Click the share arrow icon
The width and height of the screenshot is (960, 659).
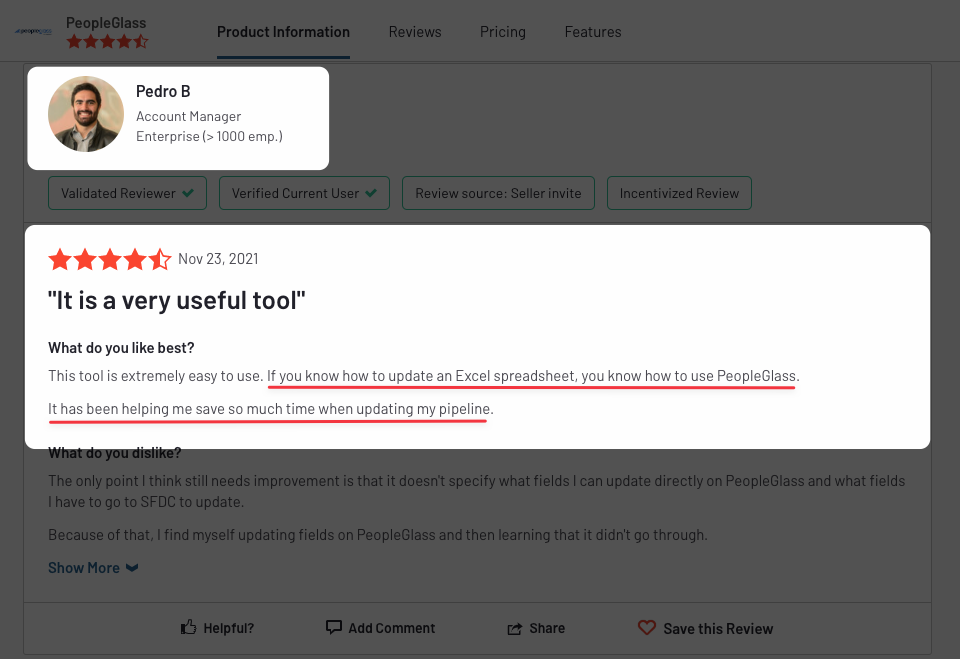point(515,628)
